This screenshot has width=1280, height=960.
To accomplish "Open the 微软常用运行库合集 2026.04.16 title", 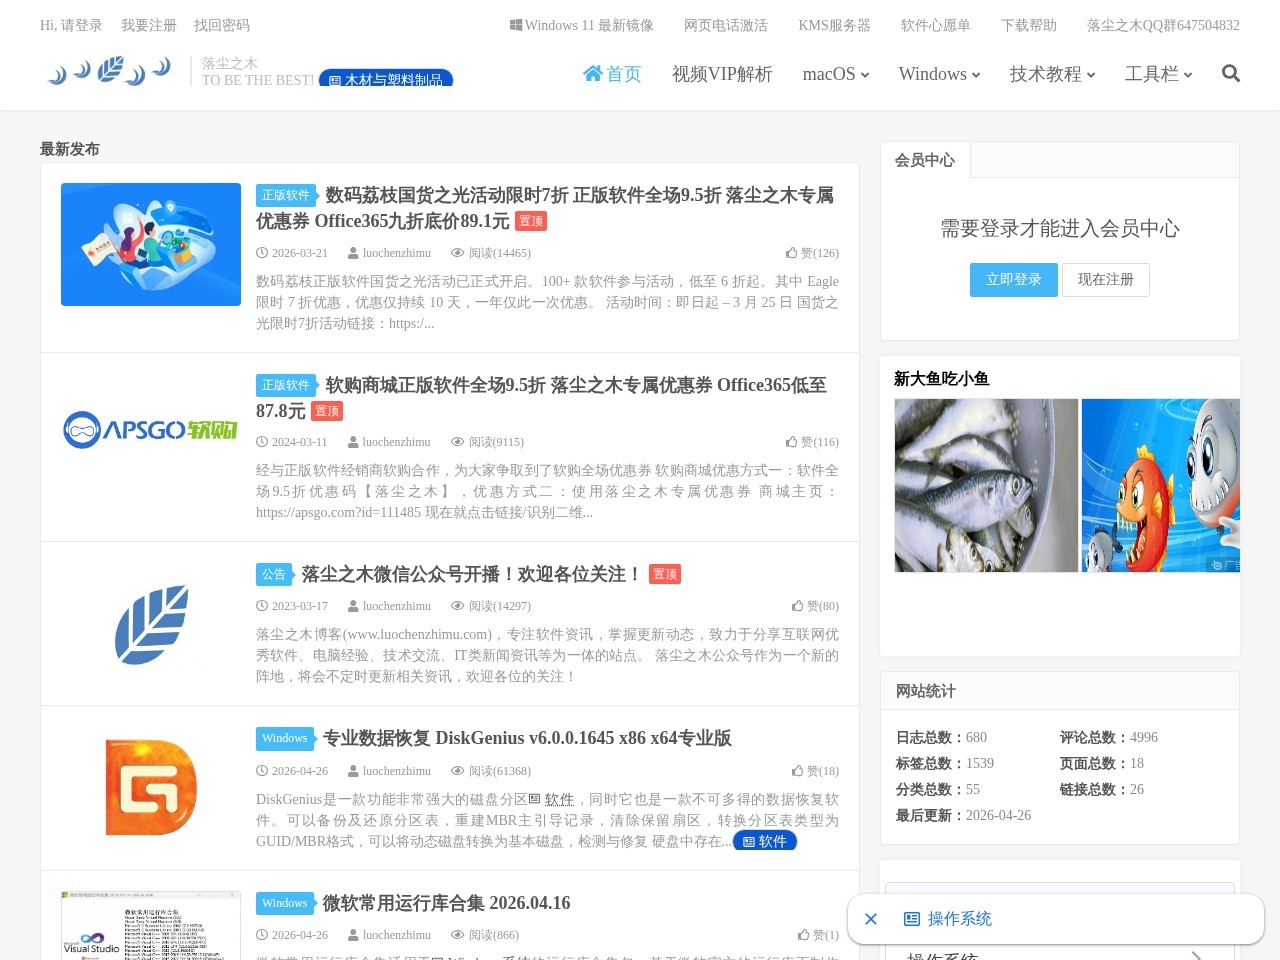I will point(446,903).
